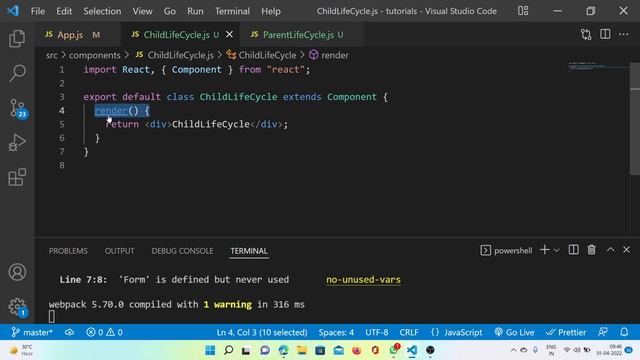Open the Edit menu
Image resolution: width=640 pixels, height=360 pixels.
click(x=64, y=11)
